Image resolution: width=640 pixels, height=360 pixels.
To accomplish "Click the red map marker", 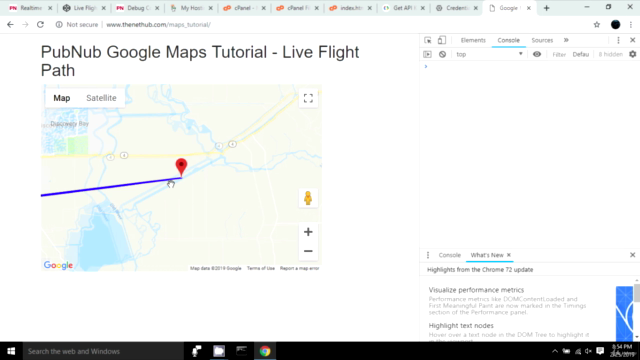I will 181,167.
